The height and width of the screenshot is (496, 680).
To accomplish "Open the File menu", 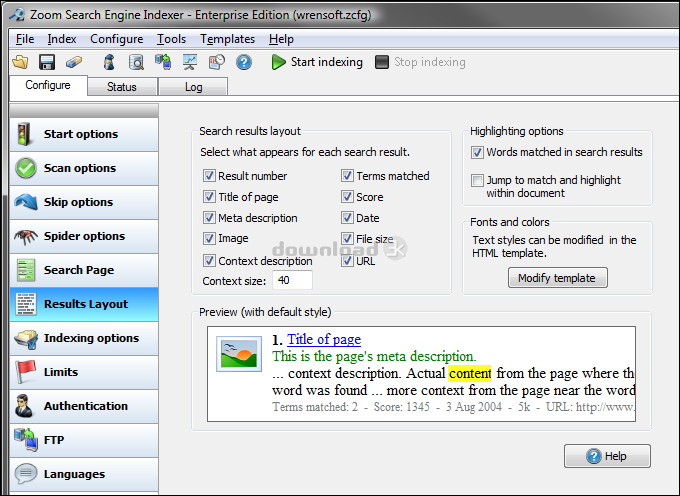I will pyautogui.click(x=25, y=39).
